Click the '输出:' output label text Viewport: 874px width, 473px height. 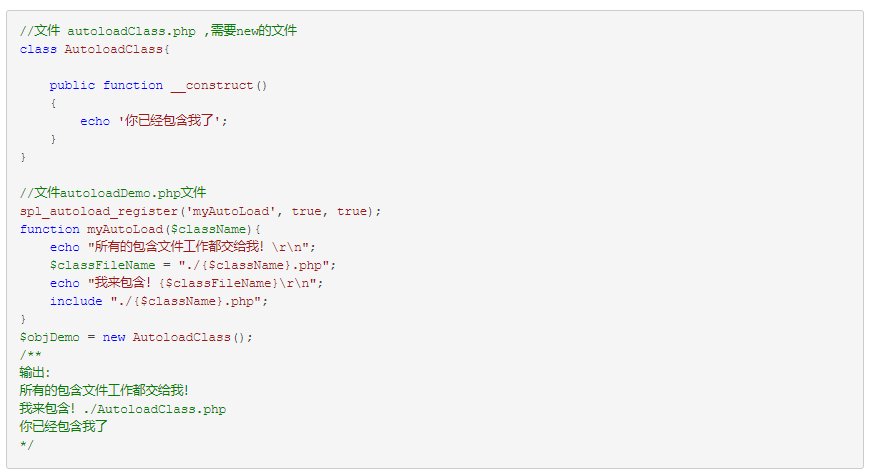[x=35, y=373]
